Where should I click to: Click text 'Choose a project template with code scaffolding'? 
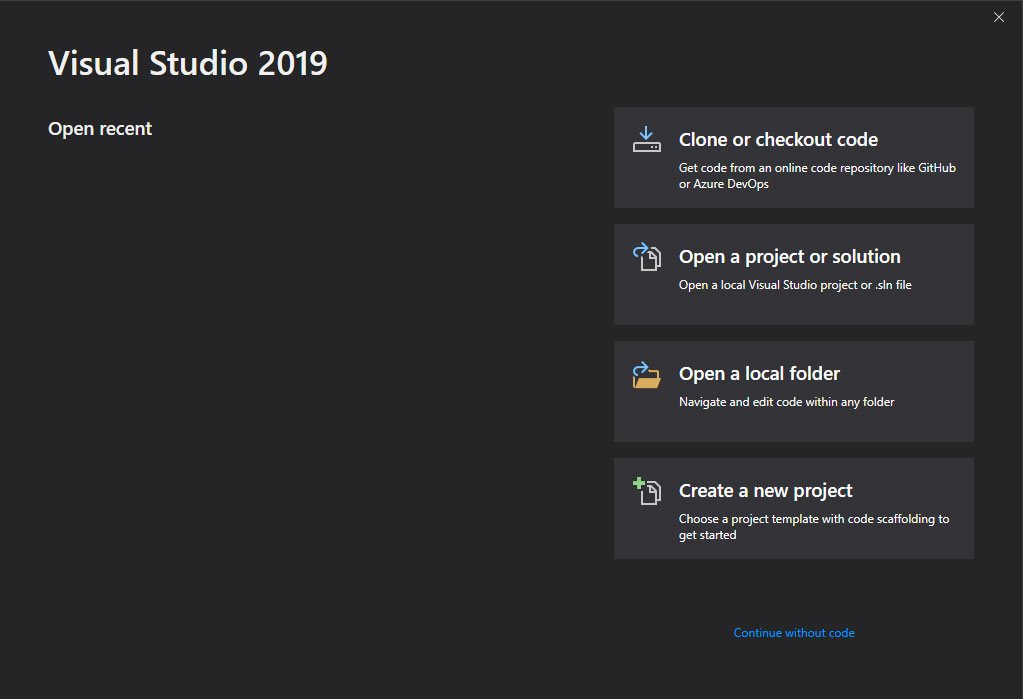(807, 519)
